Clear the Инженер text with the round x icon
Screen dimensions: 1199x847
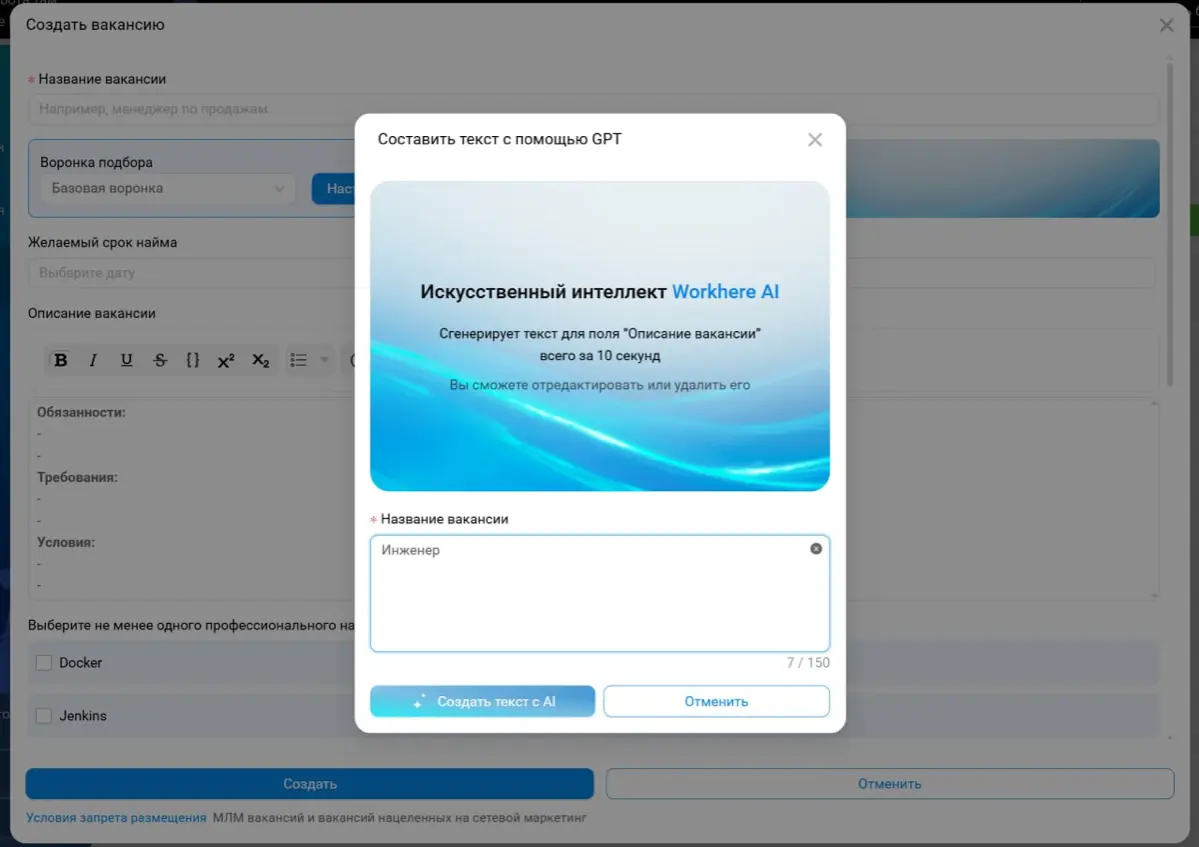click(x=816, y=549)
